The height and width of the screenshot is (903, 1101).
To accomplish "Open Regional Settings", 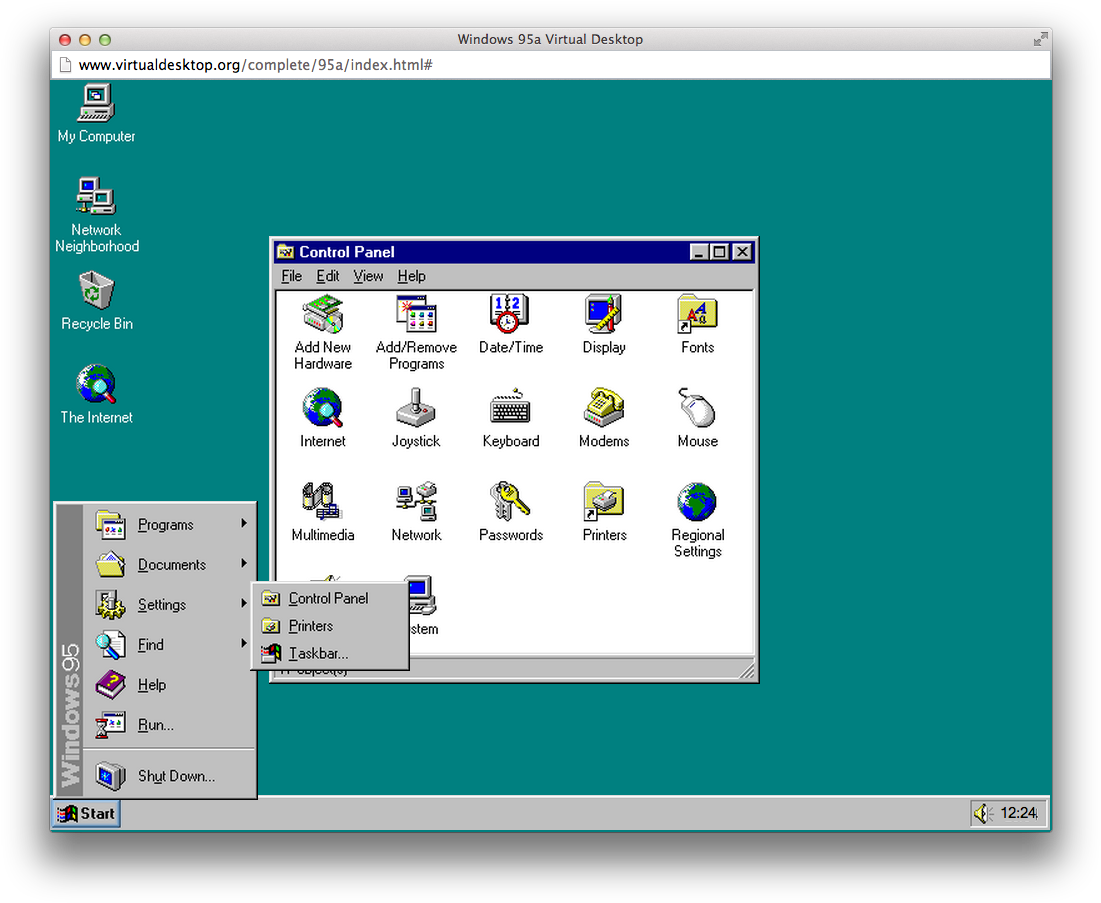I will [x=696, y=500].
